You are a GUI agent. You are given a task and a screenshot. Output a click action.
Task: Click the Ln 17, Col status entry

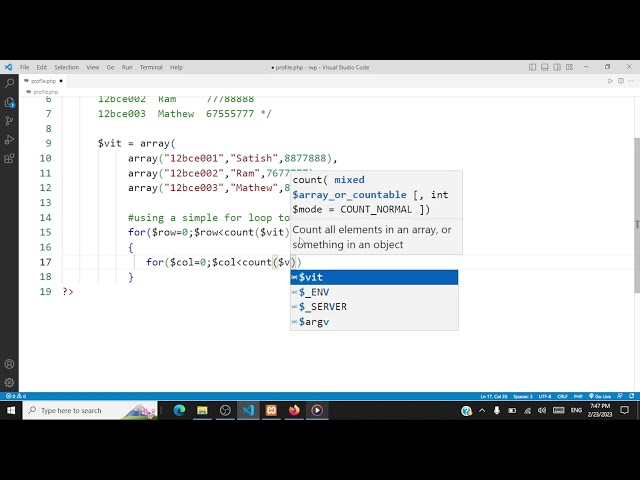tap(493, 396)
